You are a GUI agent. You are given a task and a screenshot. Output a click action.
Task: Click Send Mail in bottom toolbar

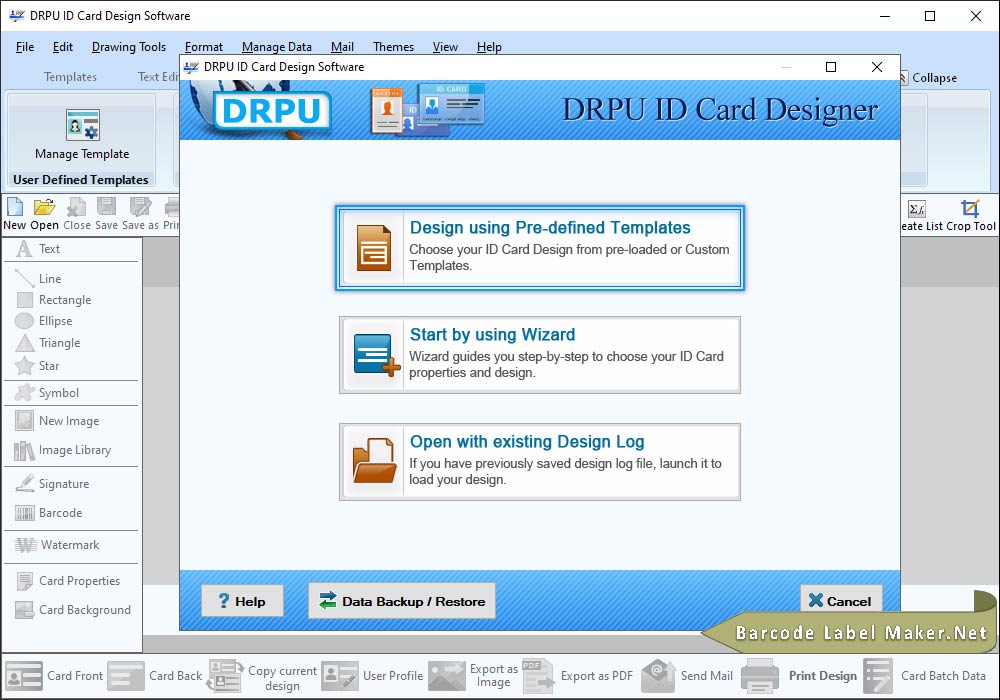coord(688,676)
